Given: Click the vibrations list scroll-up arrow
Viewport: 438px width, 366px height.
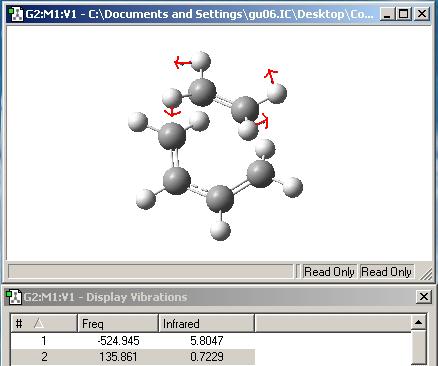Looking at the screenshot, I should [x=418, y=323].
